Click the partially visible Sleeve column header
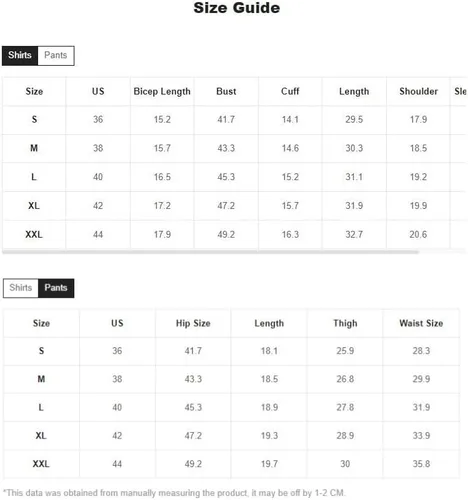The width and height of the screenshot is (468, 500). (x=460, y=91)
